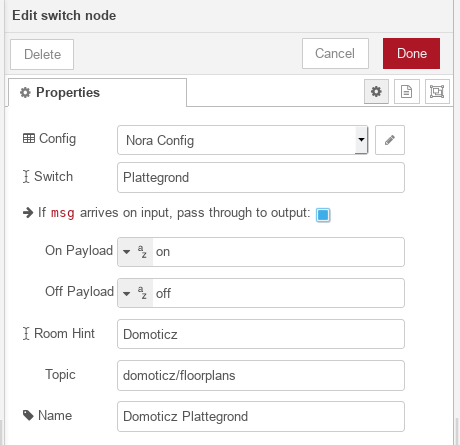Switch to the Properties tab
Viewport: 460px width, 445px height.
pos(97,93)
